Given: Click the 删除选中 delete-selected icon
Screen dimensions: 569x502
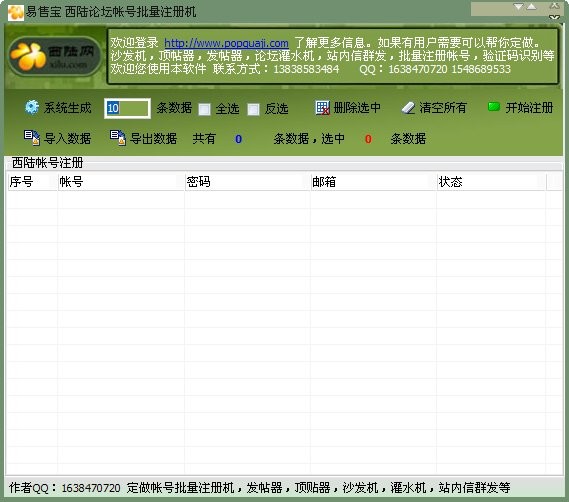Looking at the screenshot, I should (323, 108).
